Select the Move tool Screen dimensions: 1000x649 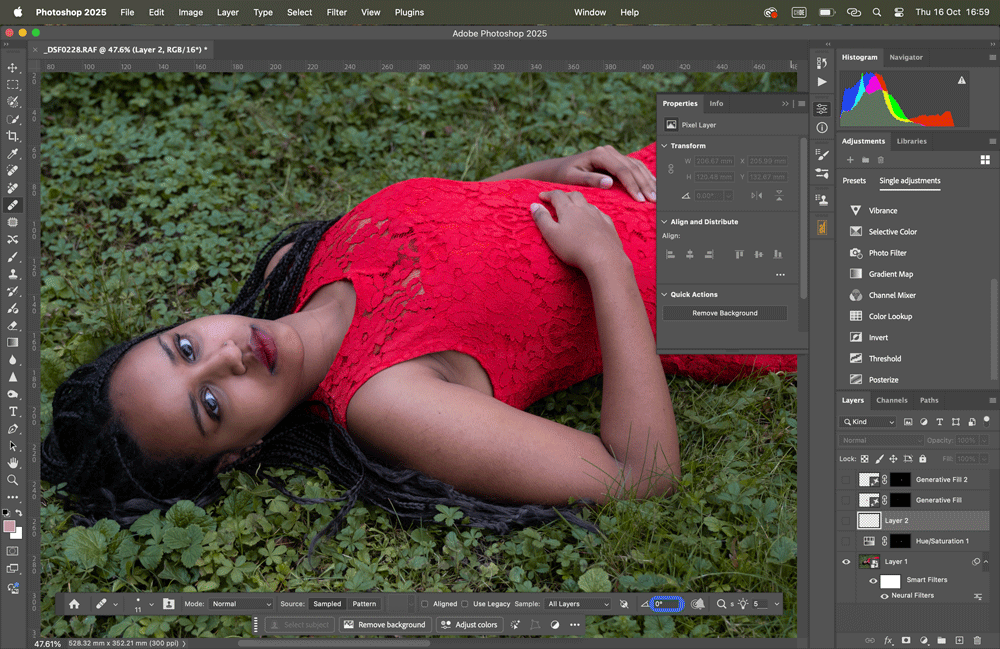13,67
